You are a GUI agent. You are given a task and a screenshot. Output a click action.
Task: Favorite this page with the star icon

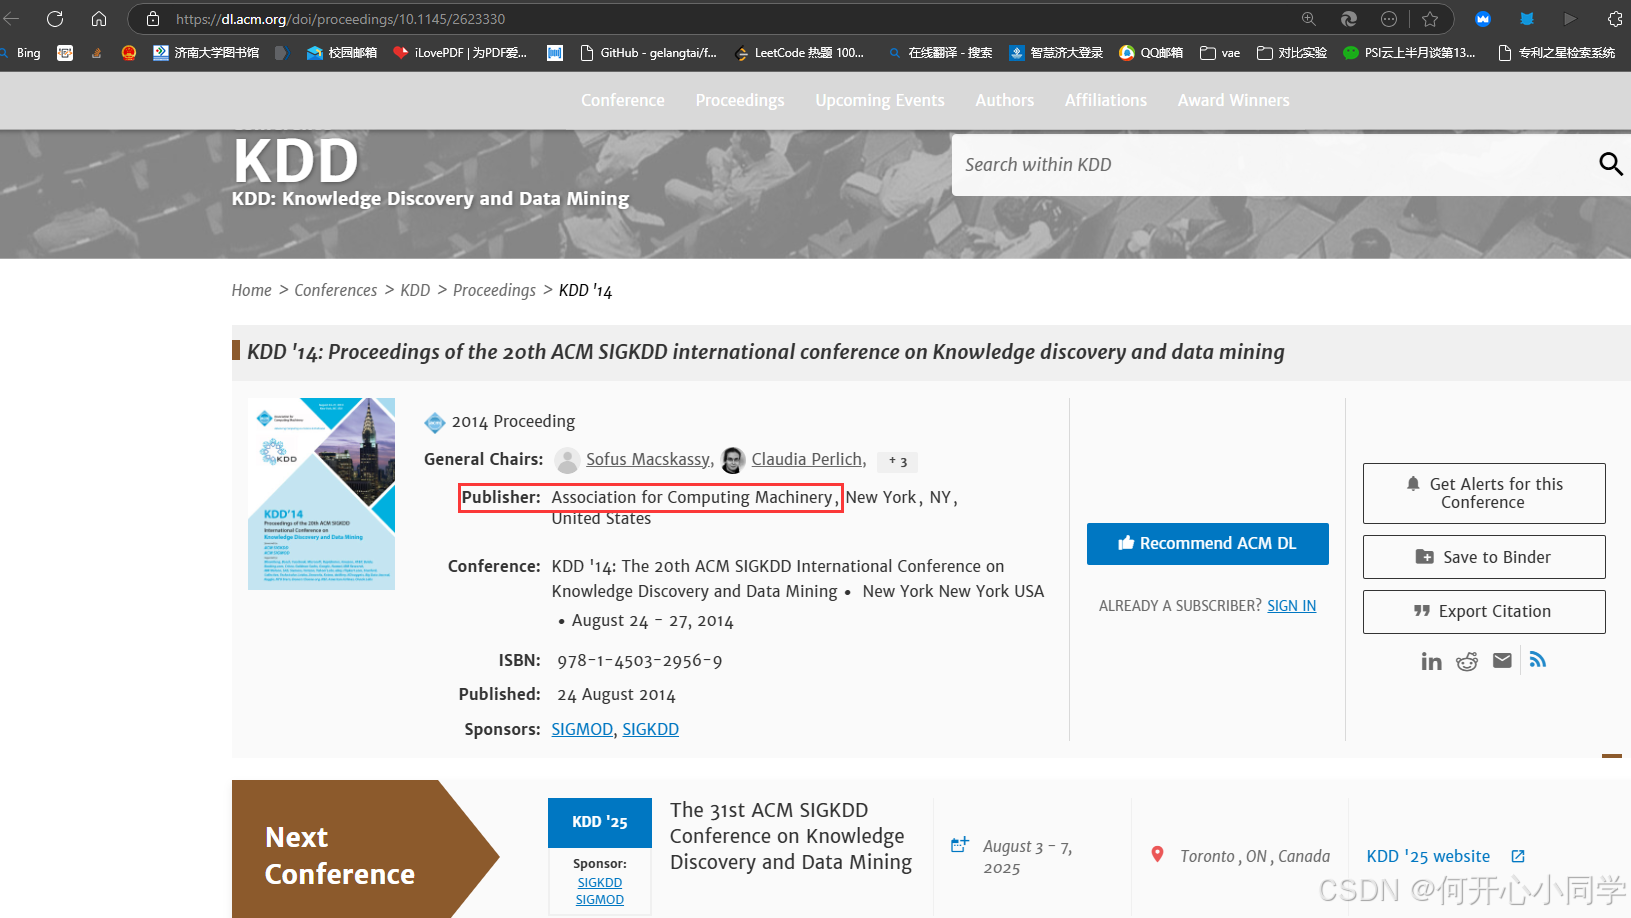pos(1430,19)
